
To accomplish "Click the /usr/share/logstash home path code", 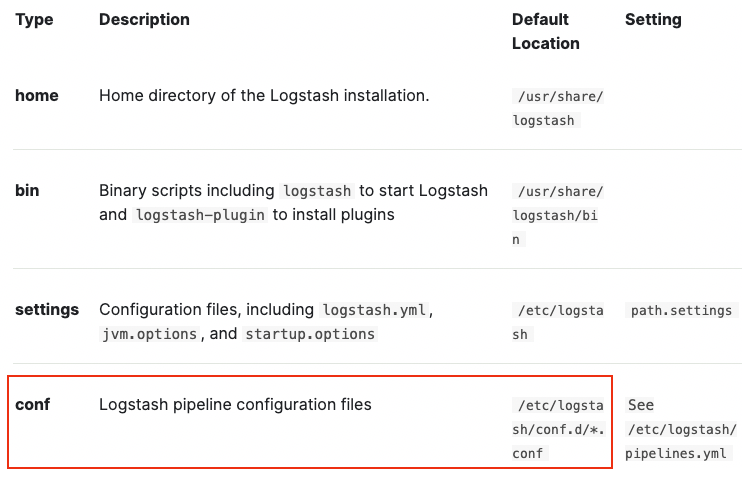I will pos(558,108).
